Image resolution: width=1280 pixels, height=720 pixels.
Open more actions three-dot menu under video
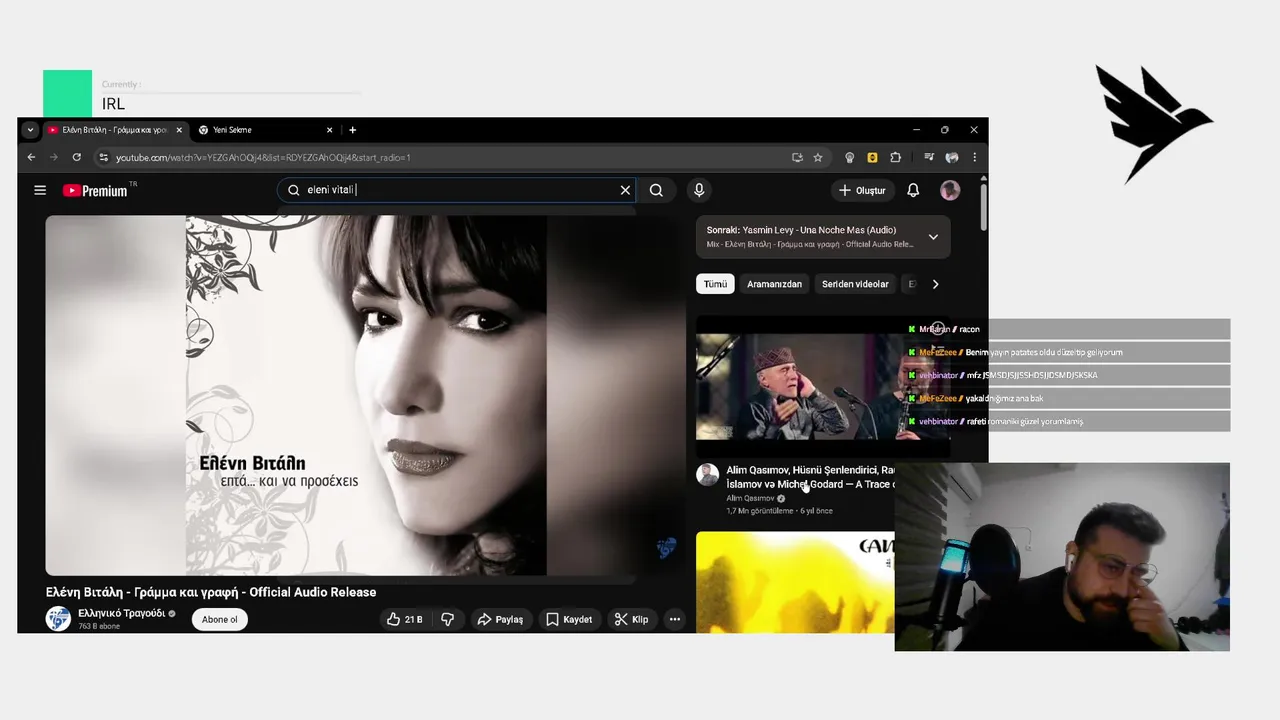pos(675,619)
